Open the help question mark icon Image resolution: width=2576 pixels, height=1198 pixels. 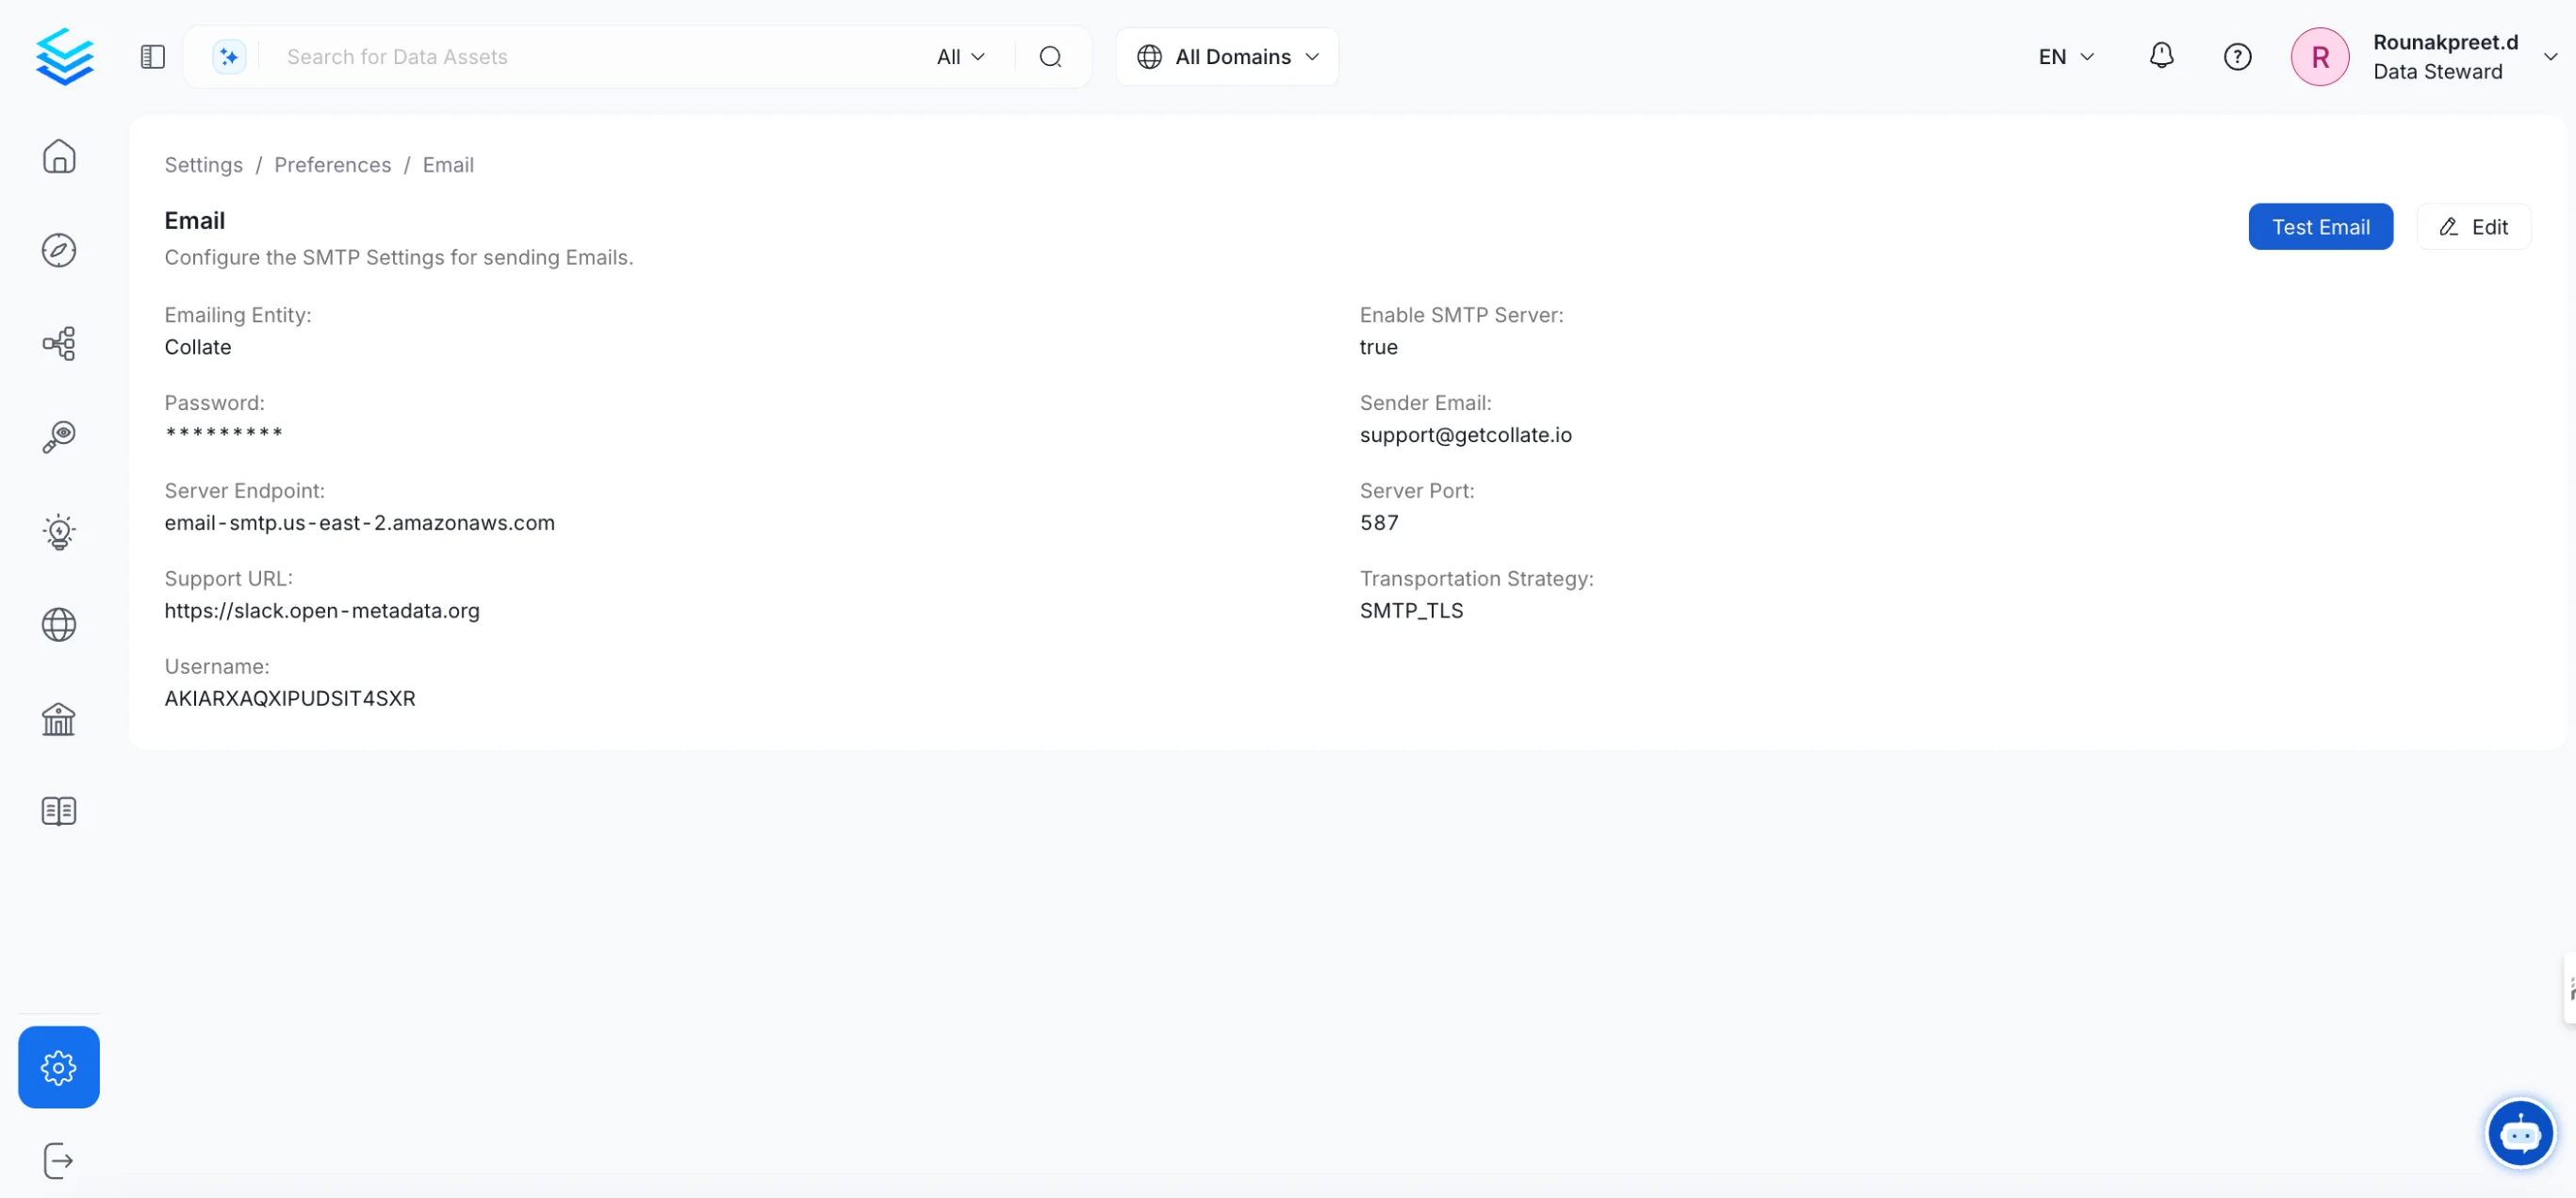point(2237,57)
